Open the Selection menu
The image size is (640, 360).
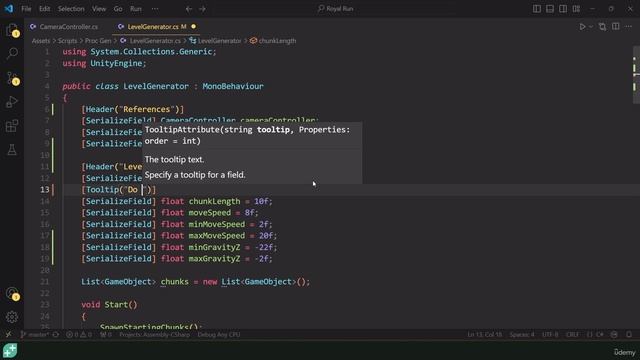tap(71, 9)
